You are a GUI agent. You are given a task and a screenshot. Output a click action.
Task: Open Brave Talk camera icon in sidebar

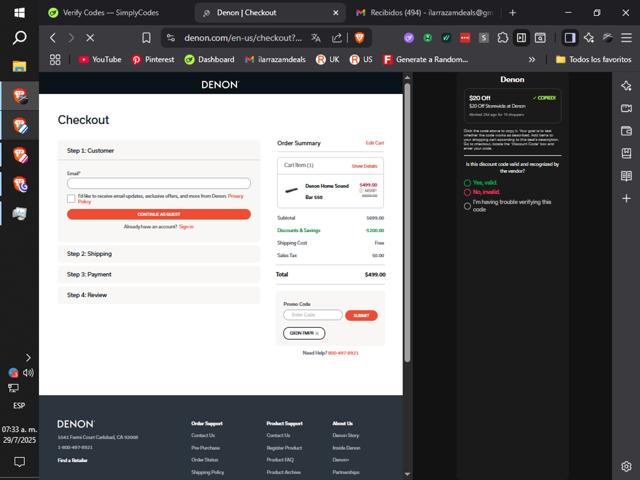(626, 108)
